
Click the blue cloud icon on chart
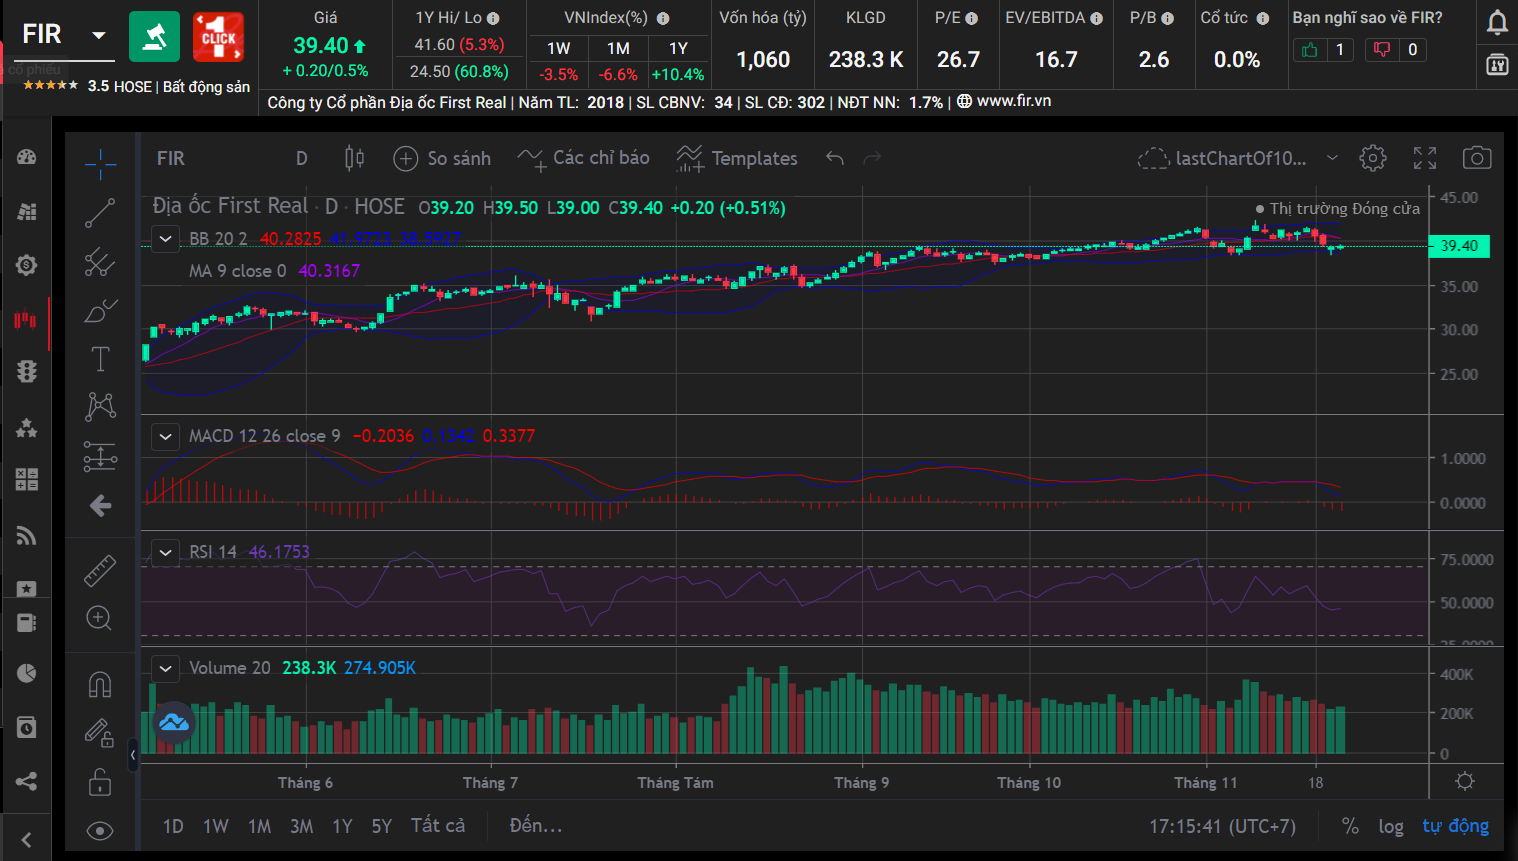(x=174, y=721)
